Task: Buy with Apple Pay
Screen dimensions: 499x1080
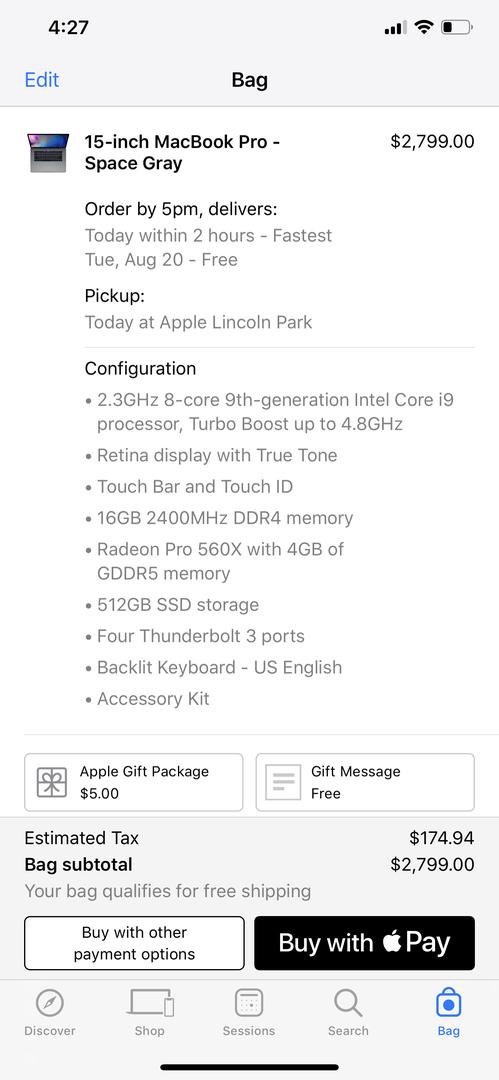Action: 365,943
